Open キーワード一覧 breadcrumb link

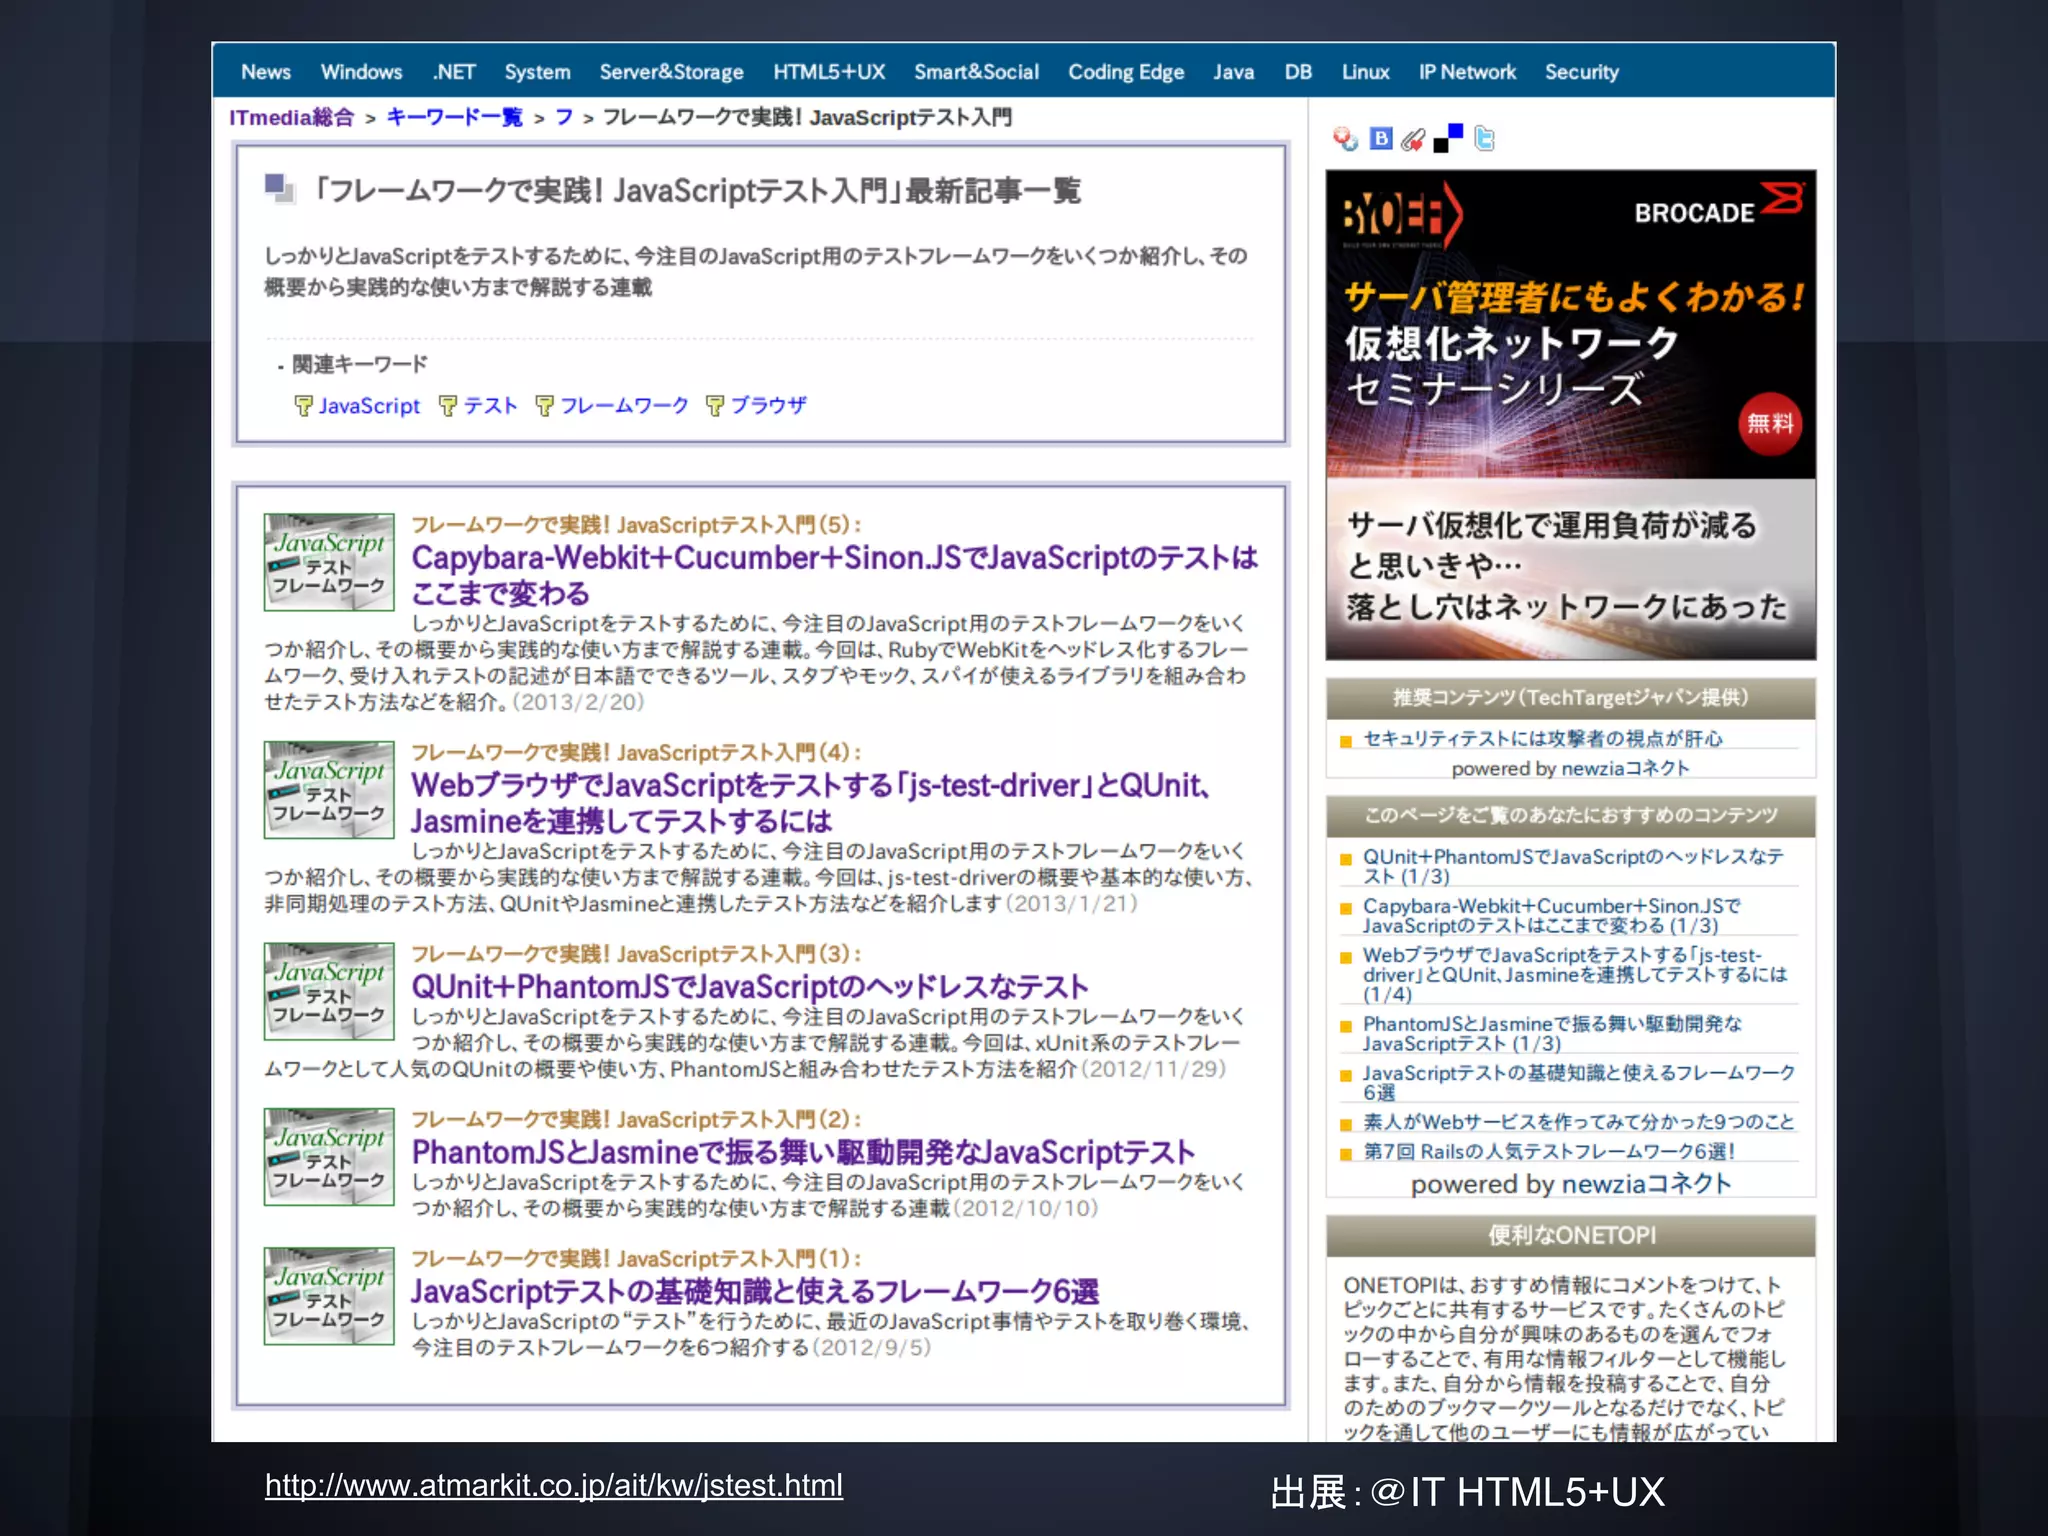454,117
